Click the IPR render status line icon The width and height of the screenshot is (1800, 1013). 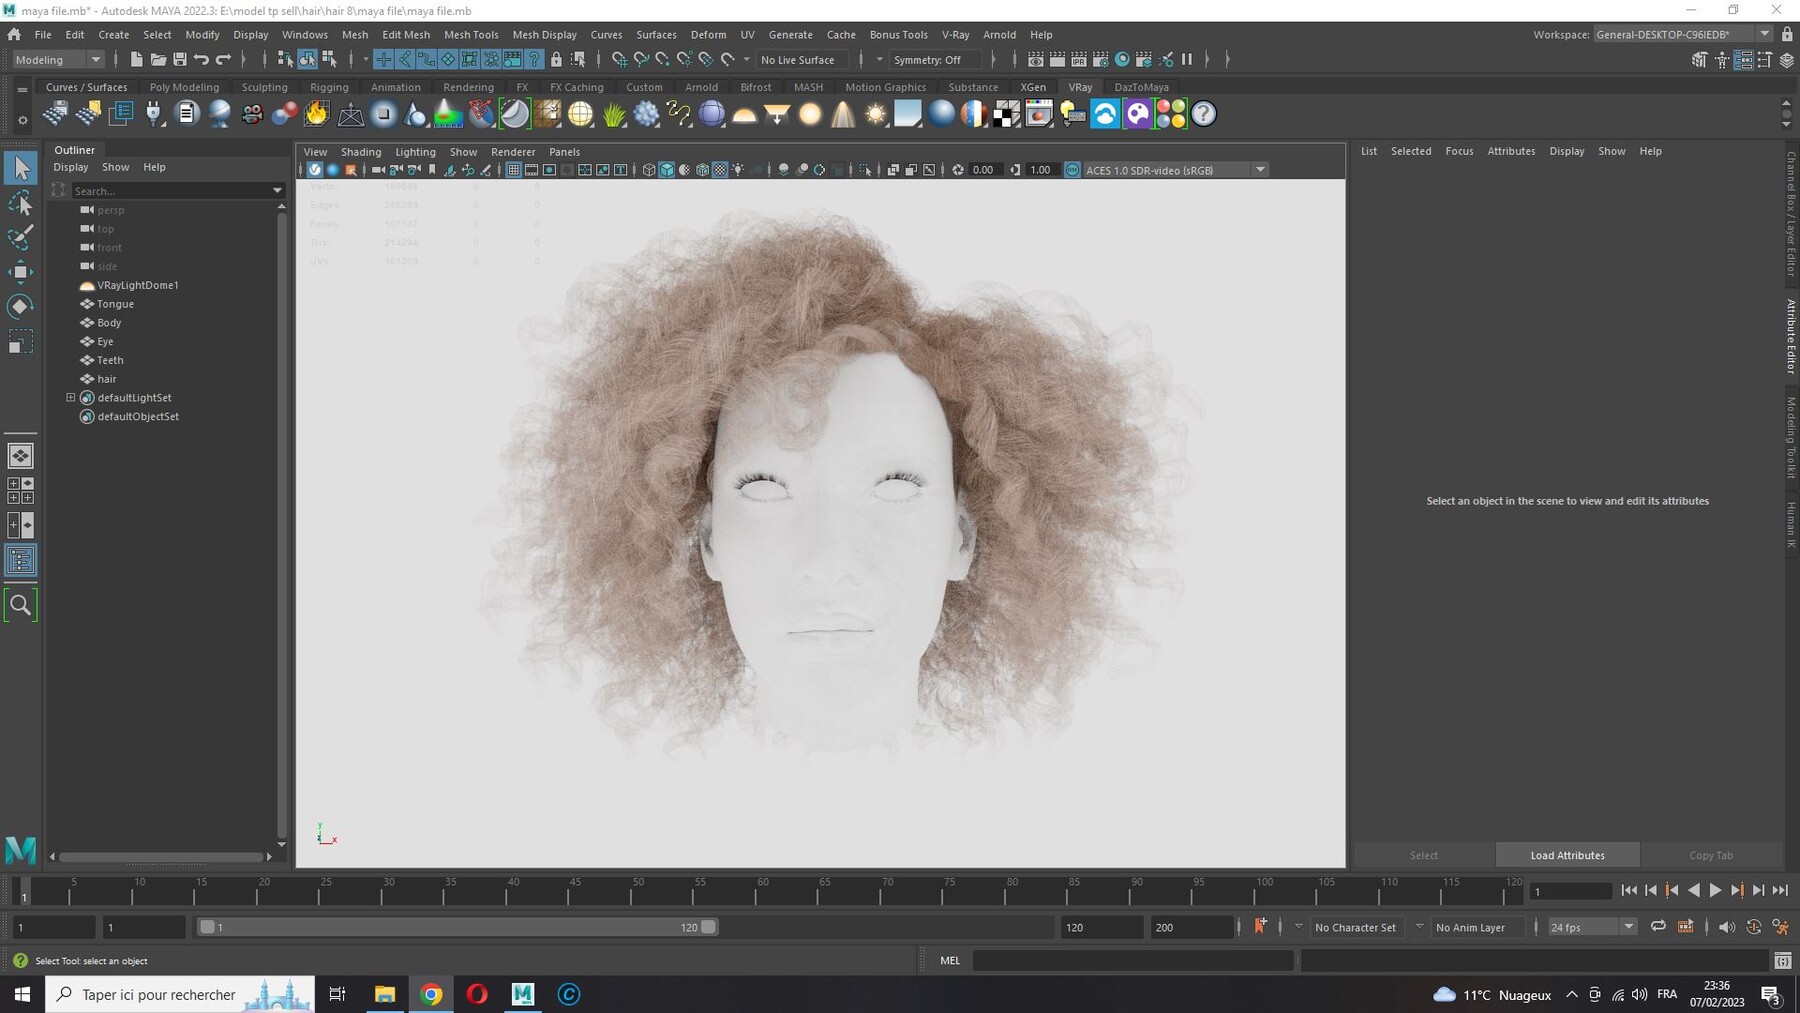(1079, 59)
